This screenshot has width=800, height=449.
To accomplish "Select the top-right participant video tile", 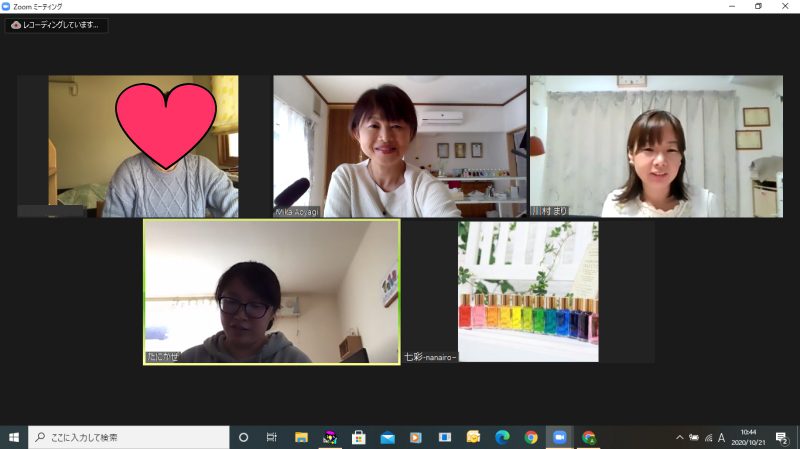I will tap(656, 146).
